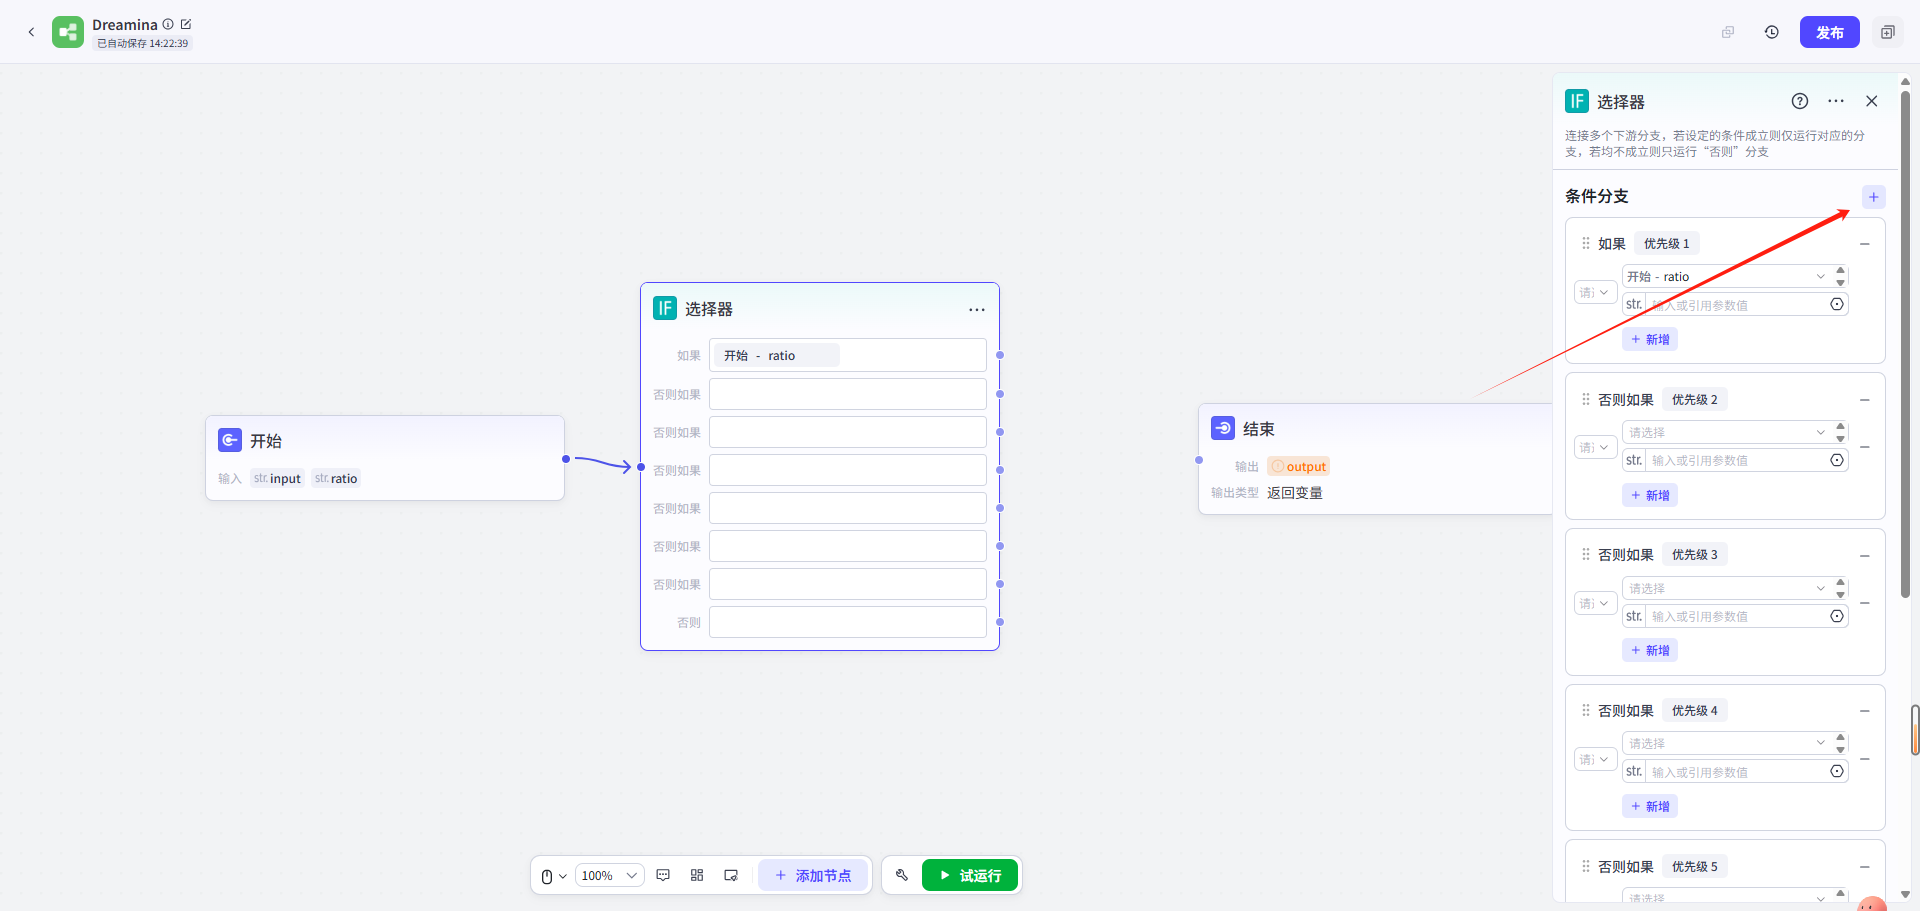Delete the condition row in 优先级 2
The image size is (1920, 911).
pos(1865,447)
